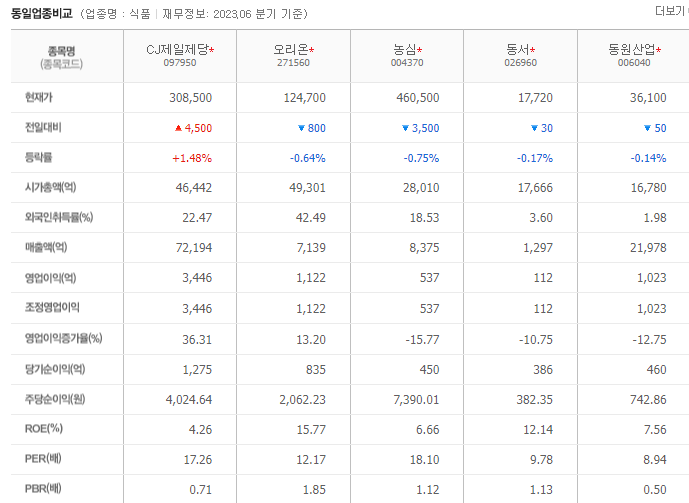
Task: Click the 당기순이익(억) row label
Action: 55,369
